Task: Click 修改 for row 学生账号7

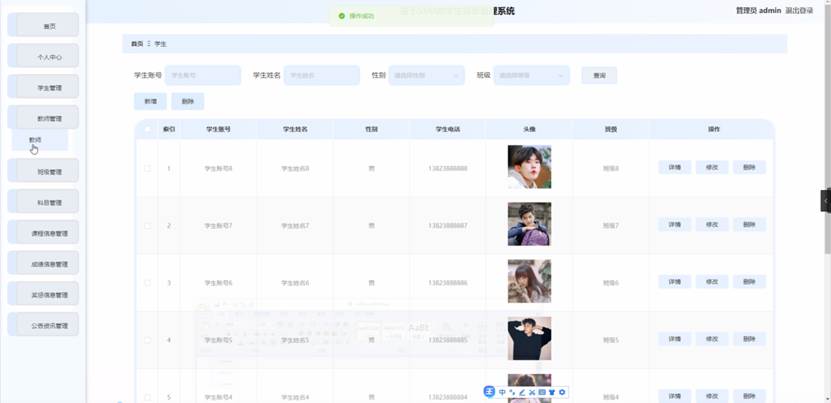Action: (x=712, y=225)
